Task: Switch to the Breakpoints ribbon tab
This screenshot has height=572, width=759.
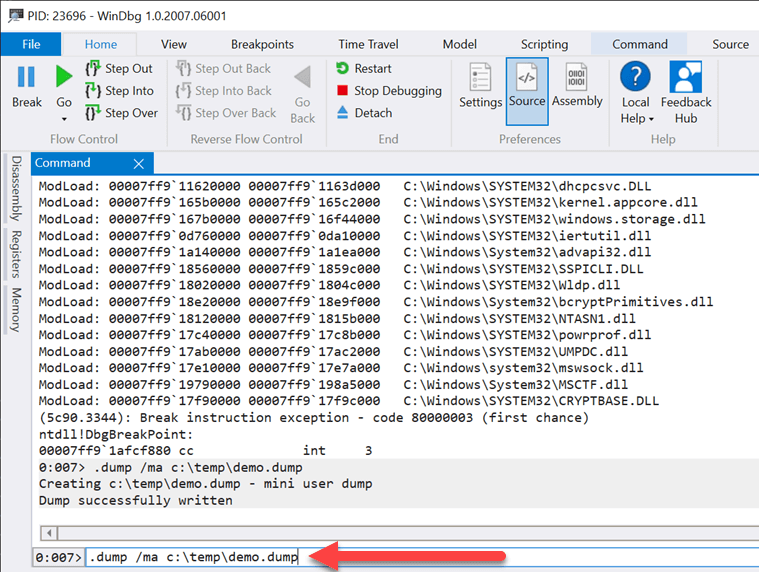Action: tap(262, 44)
